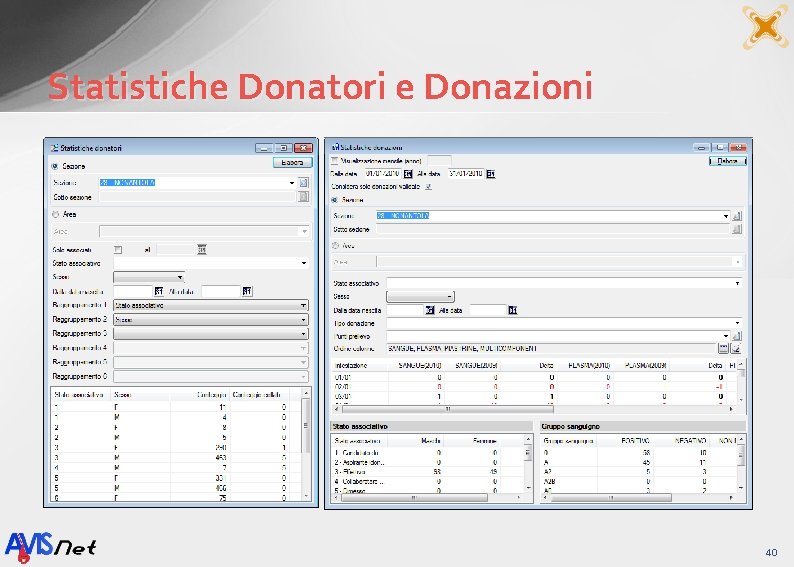This screenshot has width=794, height=567.
Task: Open calendar icon for Dalla data in donazioni window
Action: 408,174
